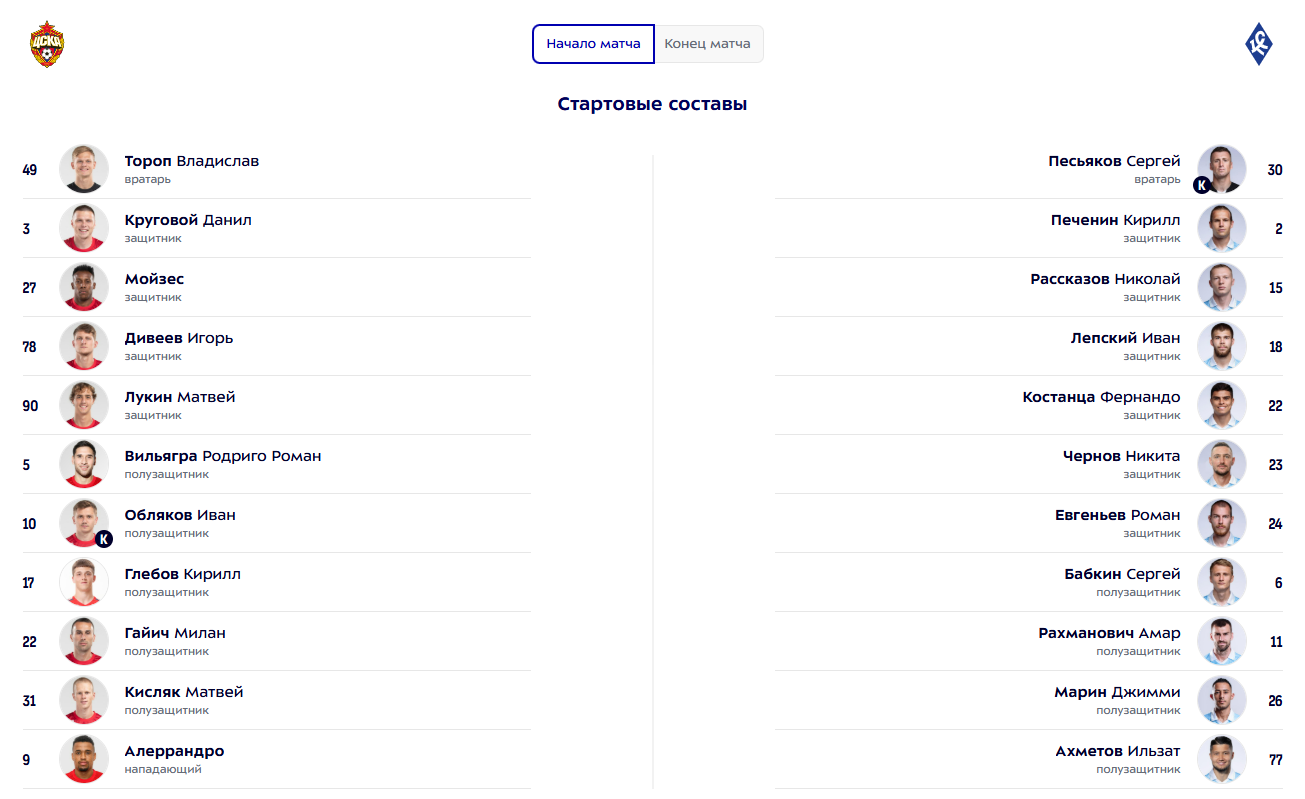Click the Глебов Кирилл name
Image resolution: width=1305 pixels, height=799 pixels.
click(183, 574)
